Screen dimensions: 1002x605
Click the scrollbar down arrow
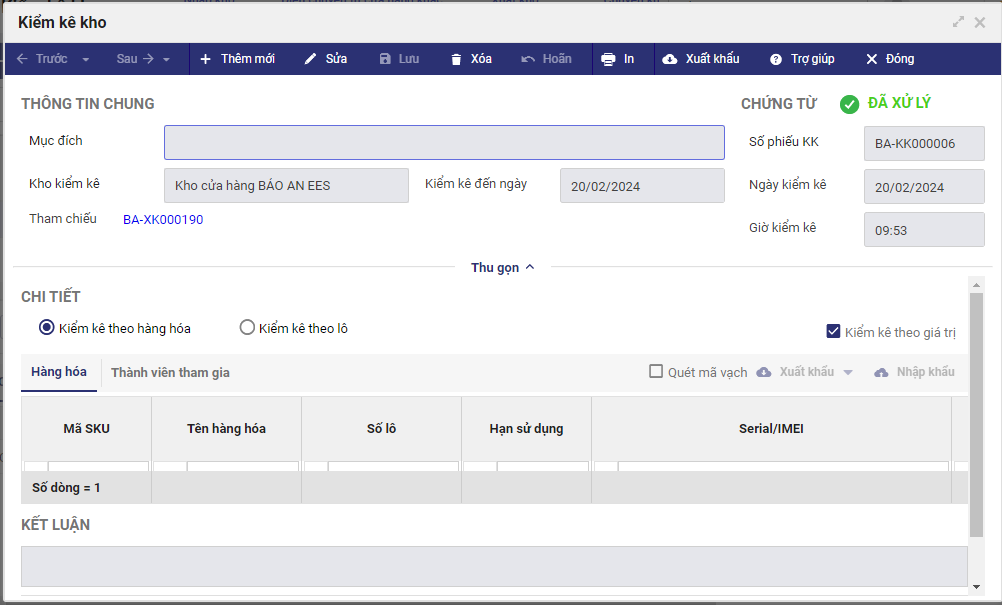click(976, 586)
